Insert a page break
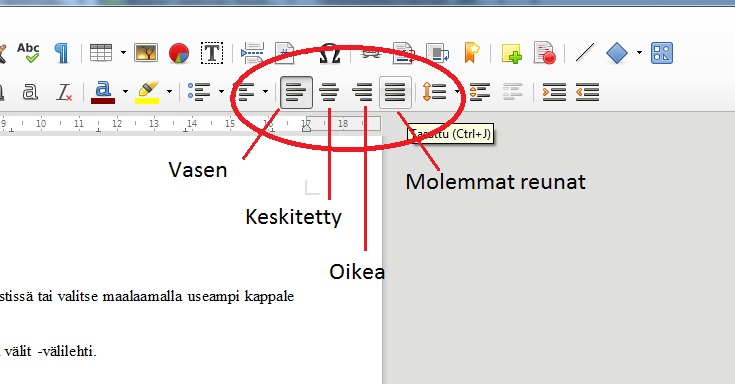 coord(253,53)
